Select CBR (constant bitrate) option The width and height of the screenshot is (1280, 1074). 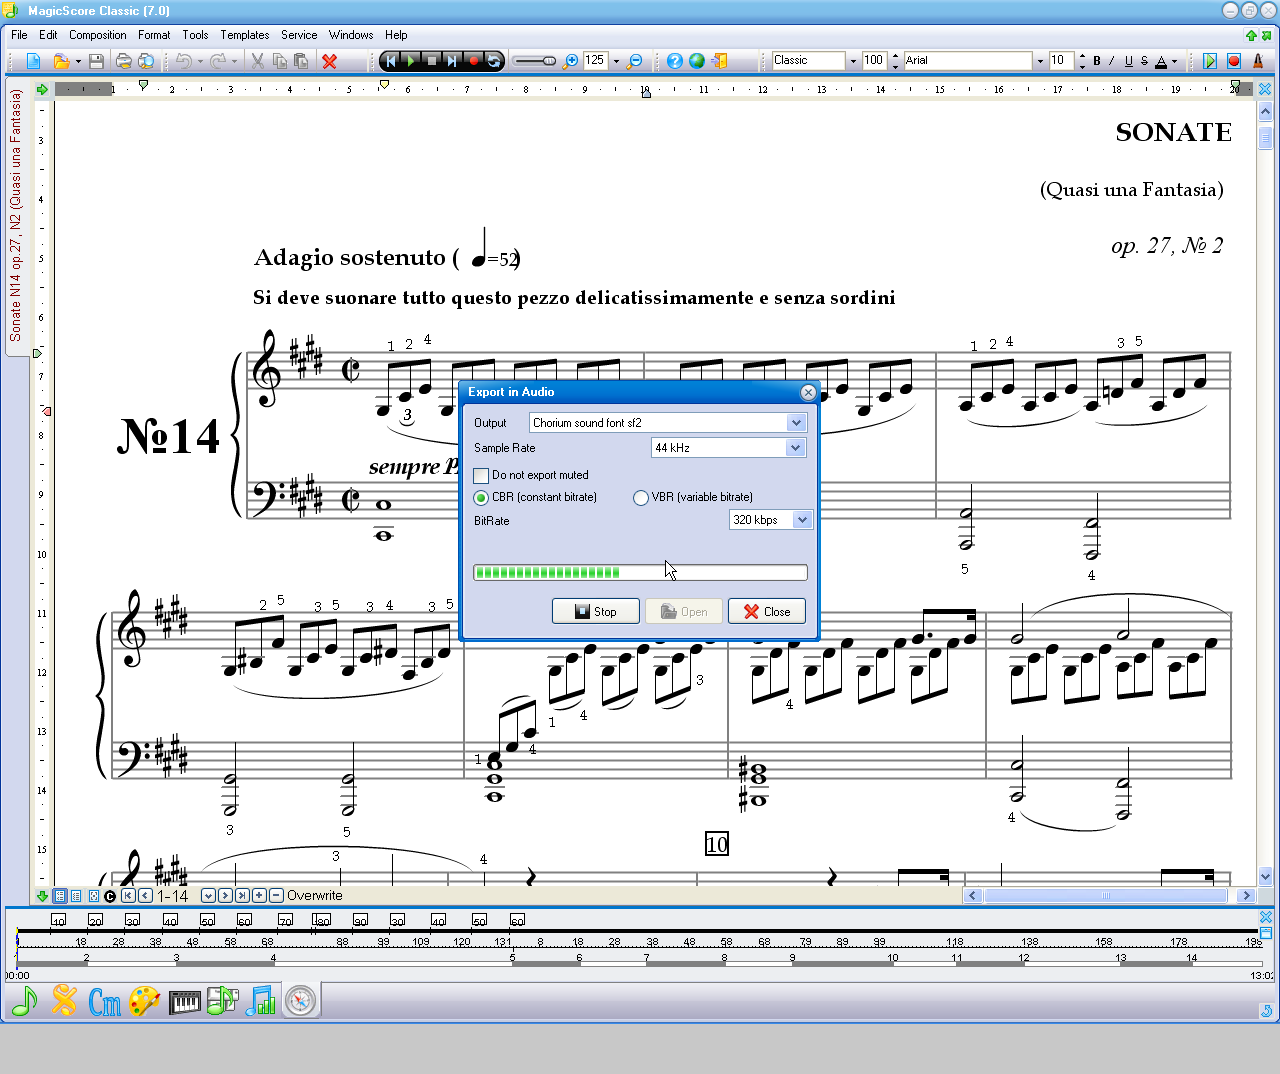coord(481,498)
